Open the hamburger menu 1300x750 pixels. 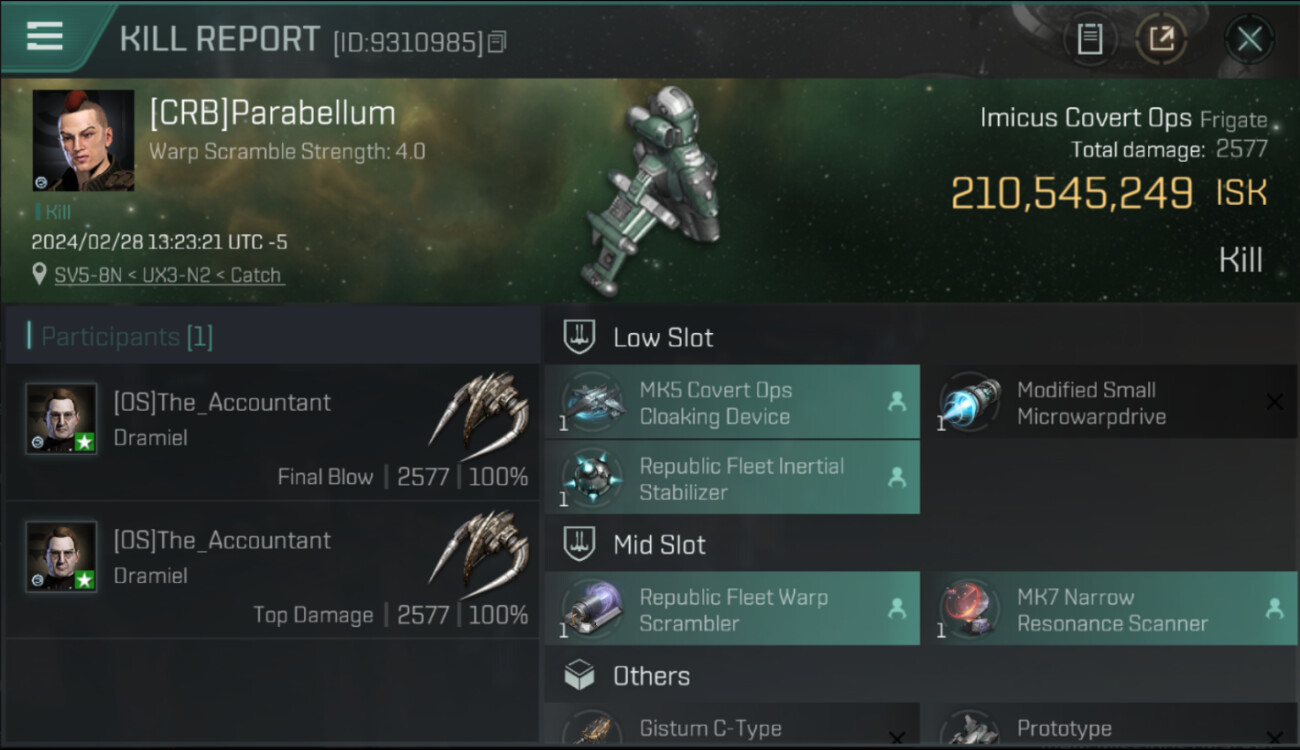[x=45, y=37]
